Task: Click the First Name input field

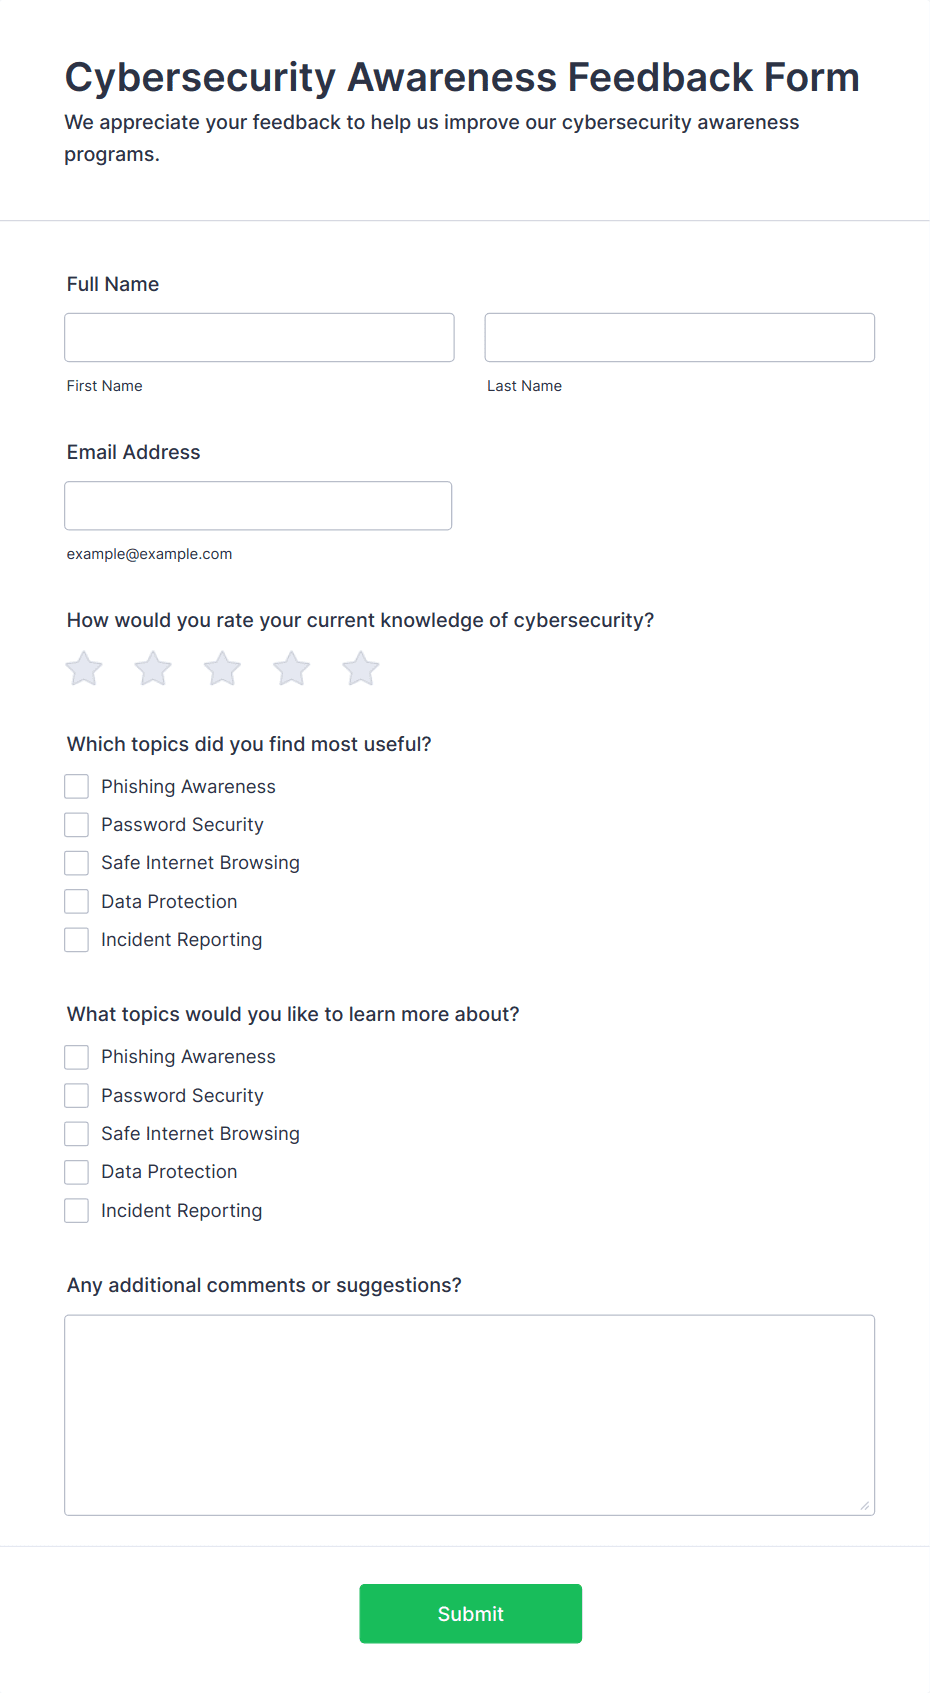Action: tap(259, 338)
